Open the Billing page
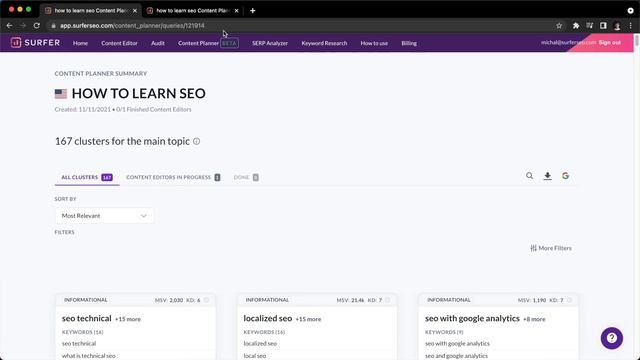640x360 pixels. [409, 43]
